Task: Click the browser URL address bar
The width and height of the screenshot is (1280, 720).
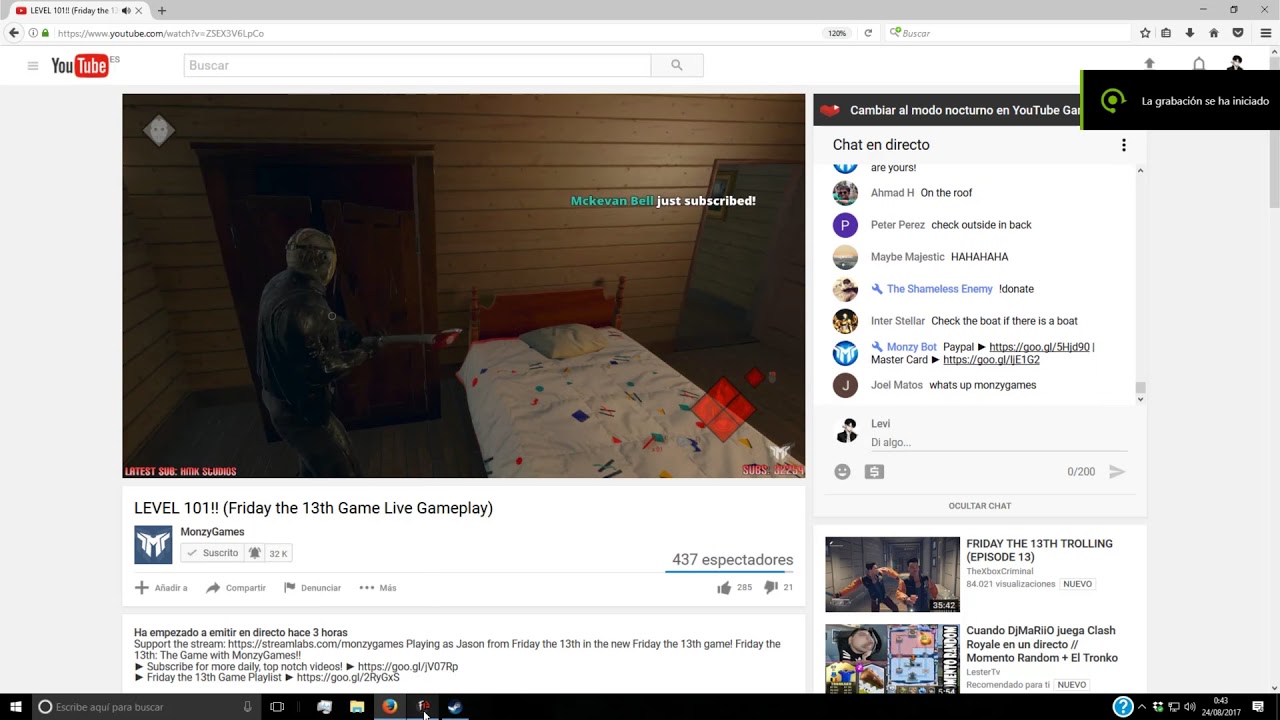Action: click(x=435, y=33)
